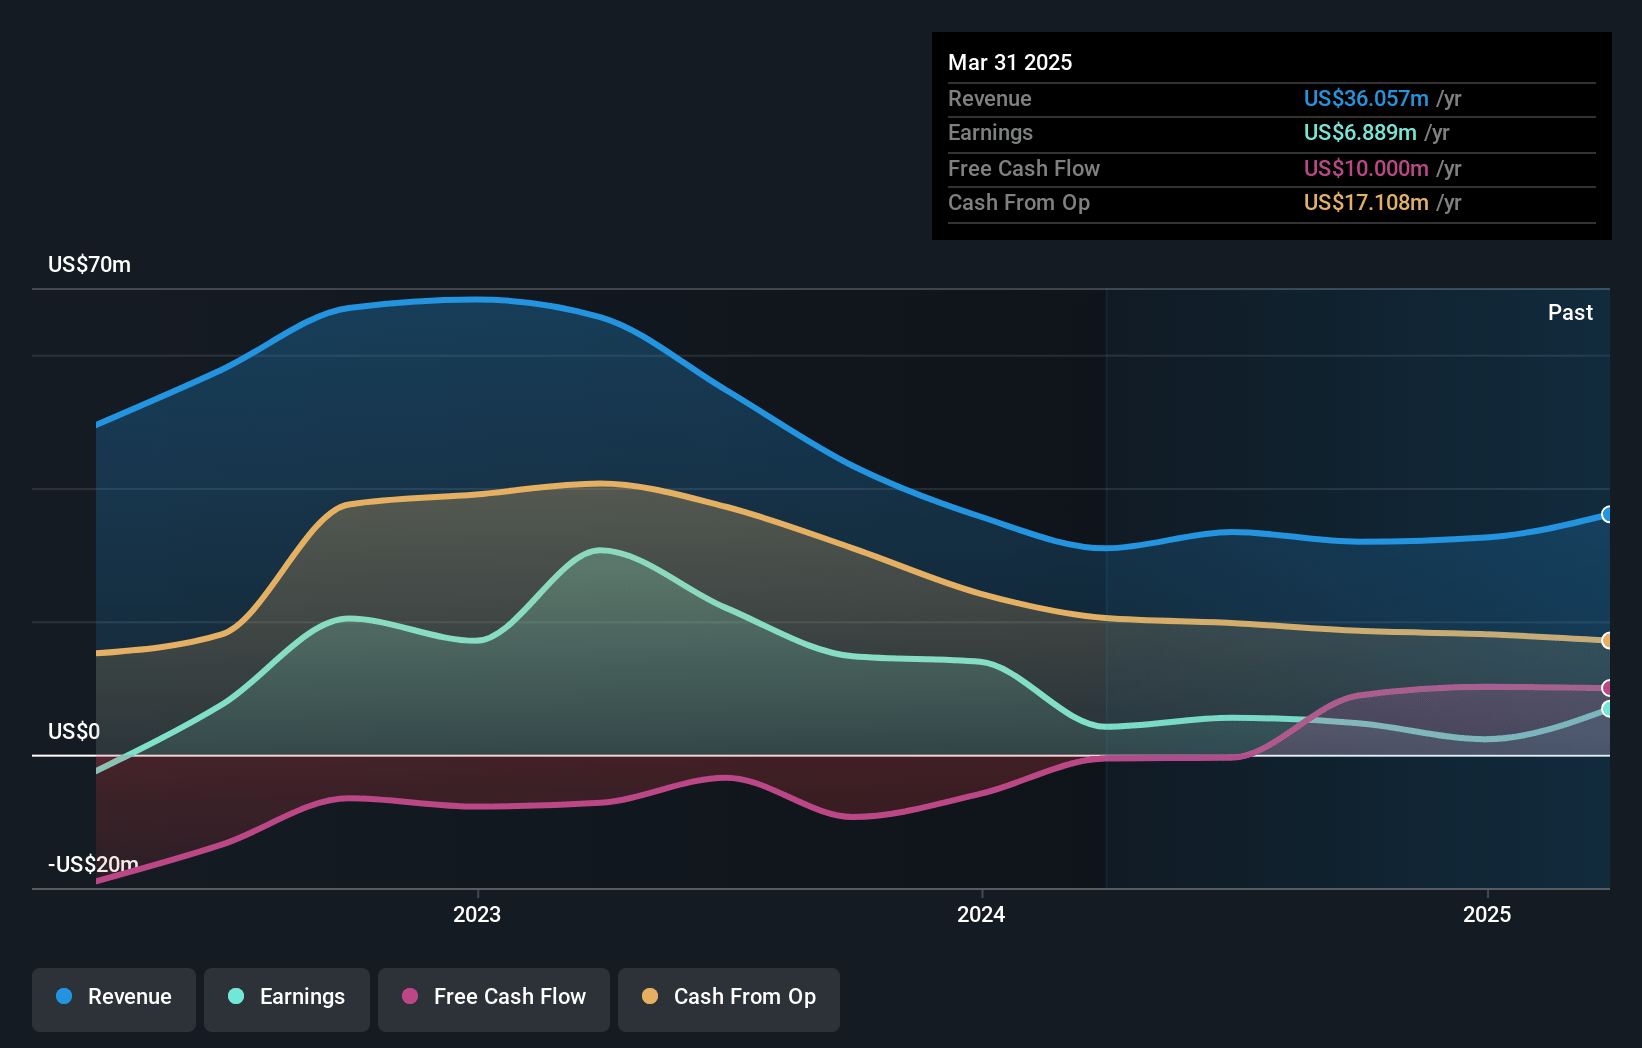Click the blue Revenue legend dot
This screenshot has width=1642, height=1048.
tap(64, 996)
